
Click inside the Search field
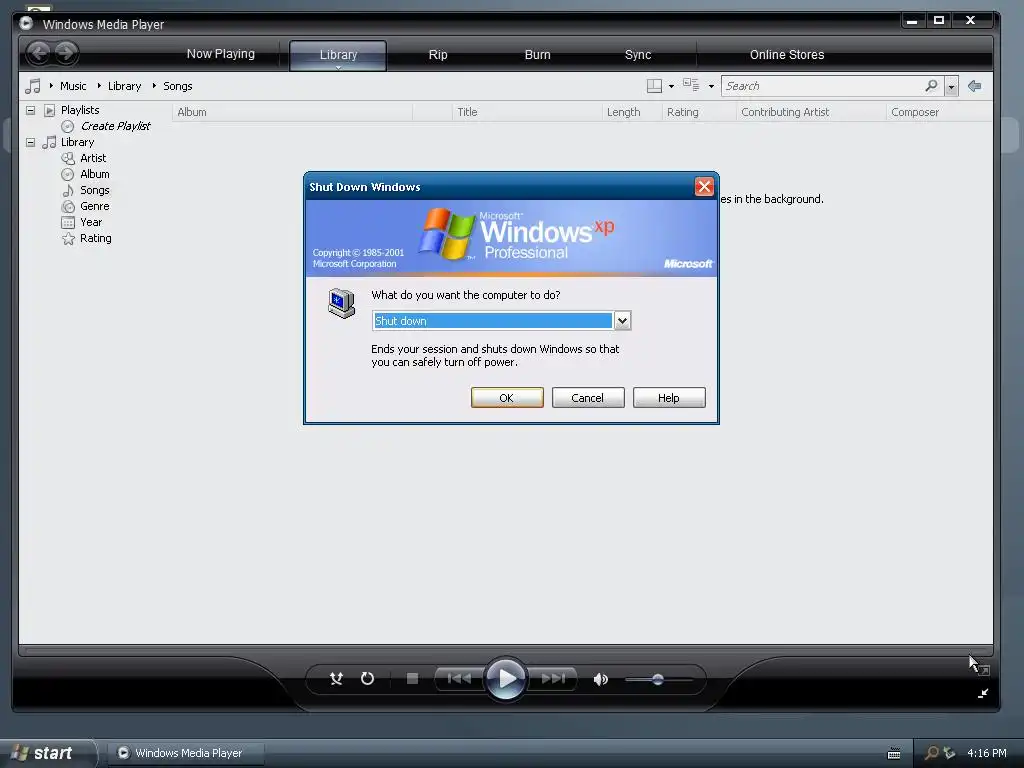[822, 86]
